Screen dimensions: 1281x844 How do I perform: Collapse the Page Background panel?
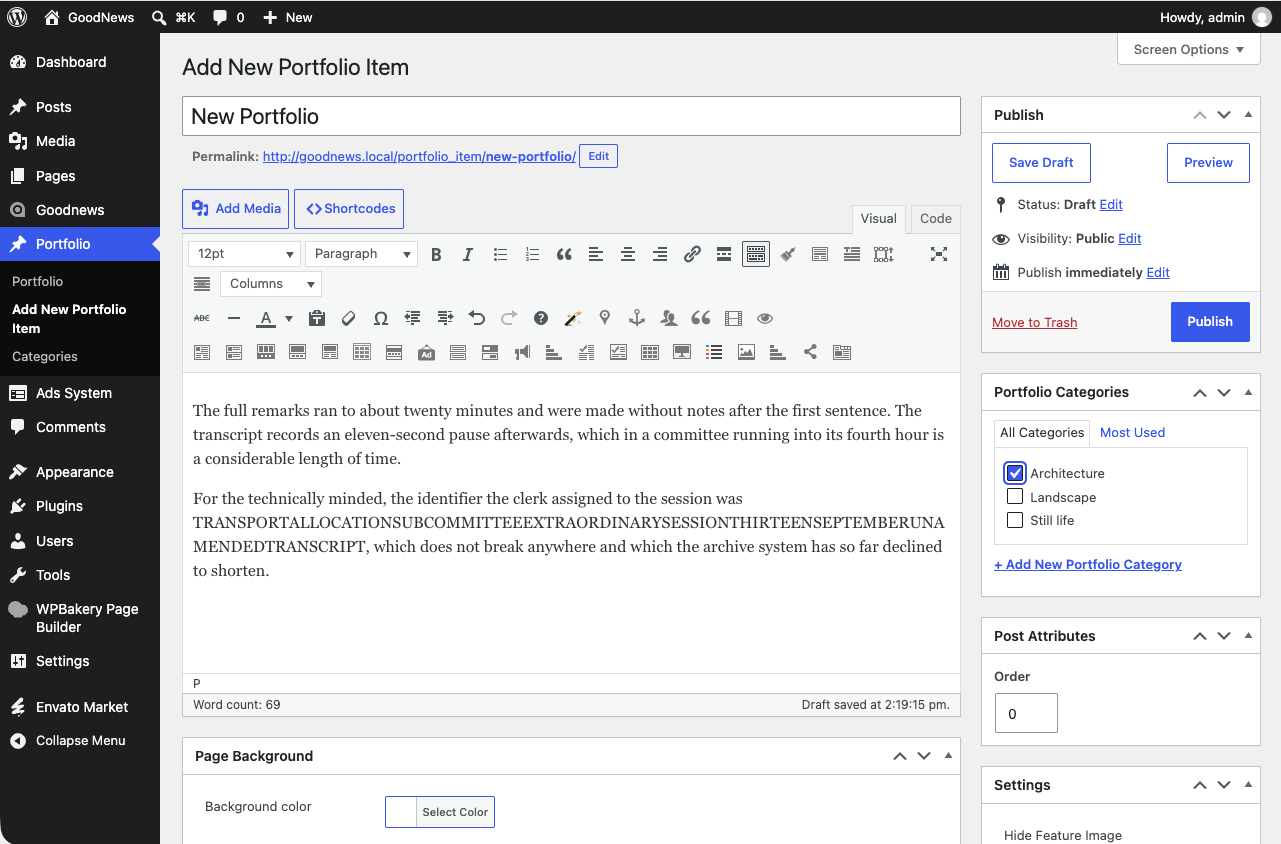[x=948, y=756]
